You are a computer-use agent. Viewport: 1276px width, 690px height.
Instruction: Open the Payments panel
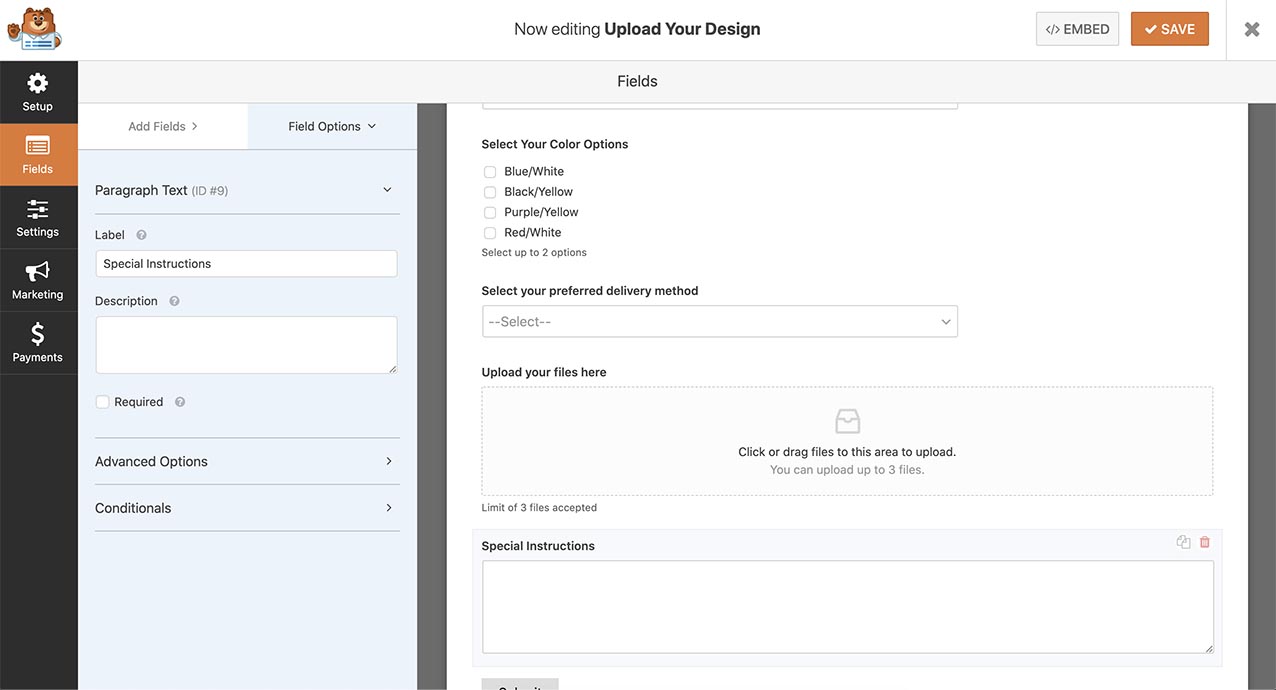pos(37,343)
